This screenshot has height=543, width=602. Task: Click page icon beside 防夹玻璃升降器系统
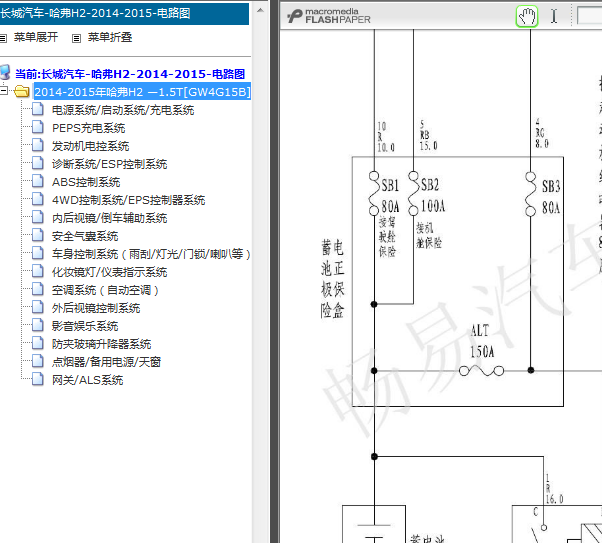pos(38,343)
